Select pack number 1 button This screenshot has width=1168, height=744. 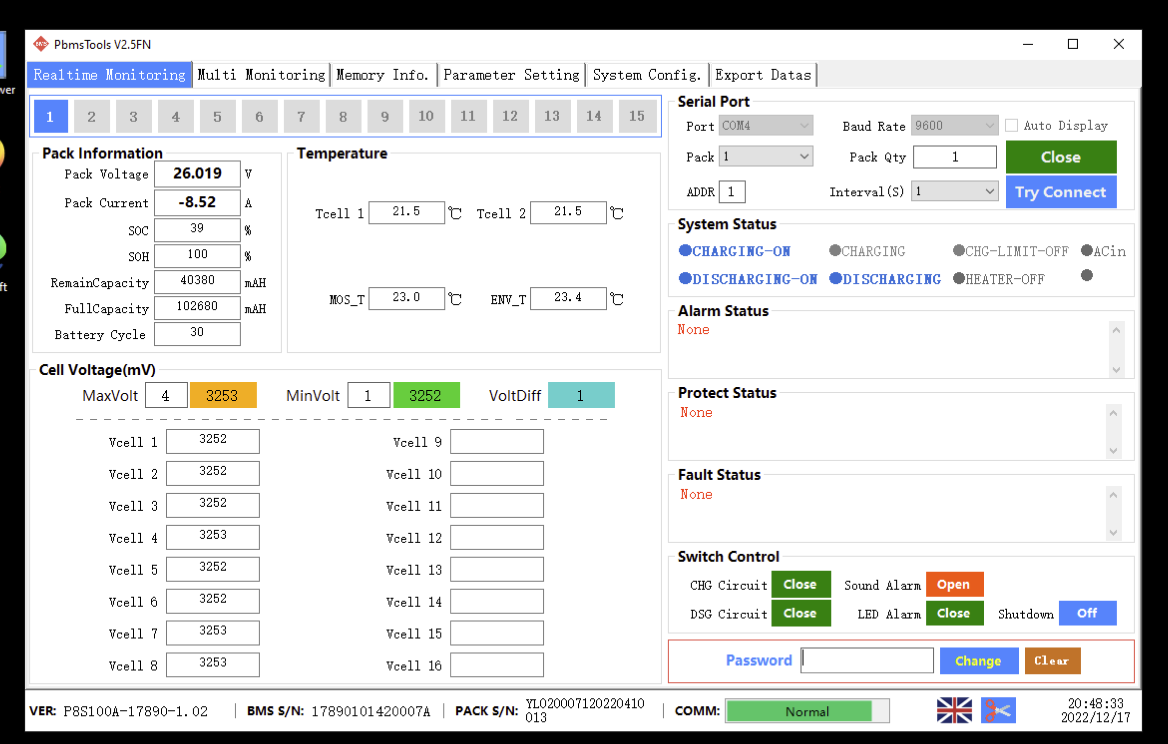(50, 116)
